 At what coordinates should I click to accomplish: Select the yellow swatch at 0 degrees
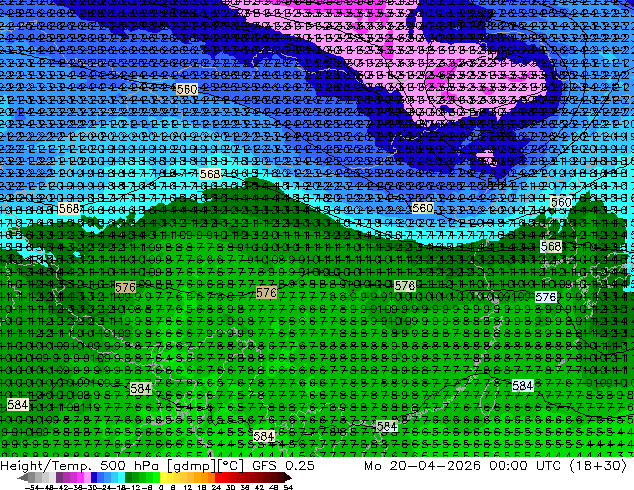tap(163, 477)
